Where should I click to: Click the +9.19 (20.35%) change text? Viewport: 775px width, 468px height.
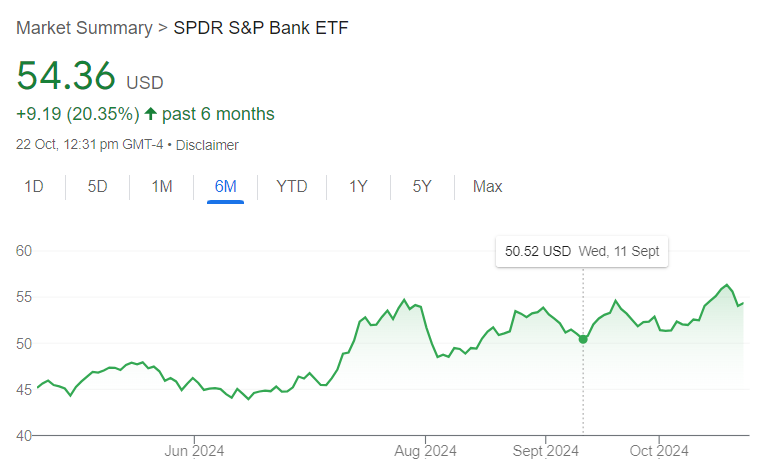pos(77,114)
